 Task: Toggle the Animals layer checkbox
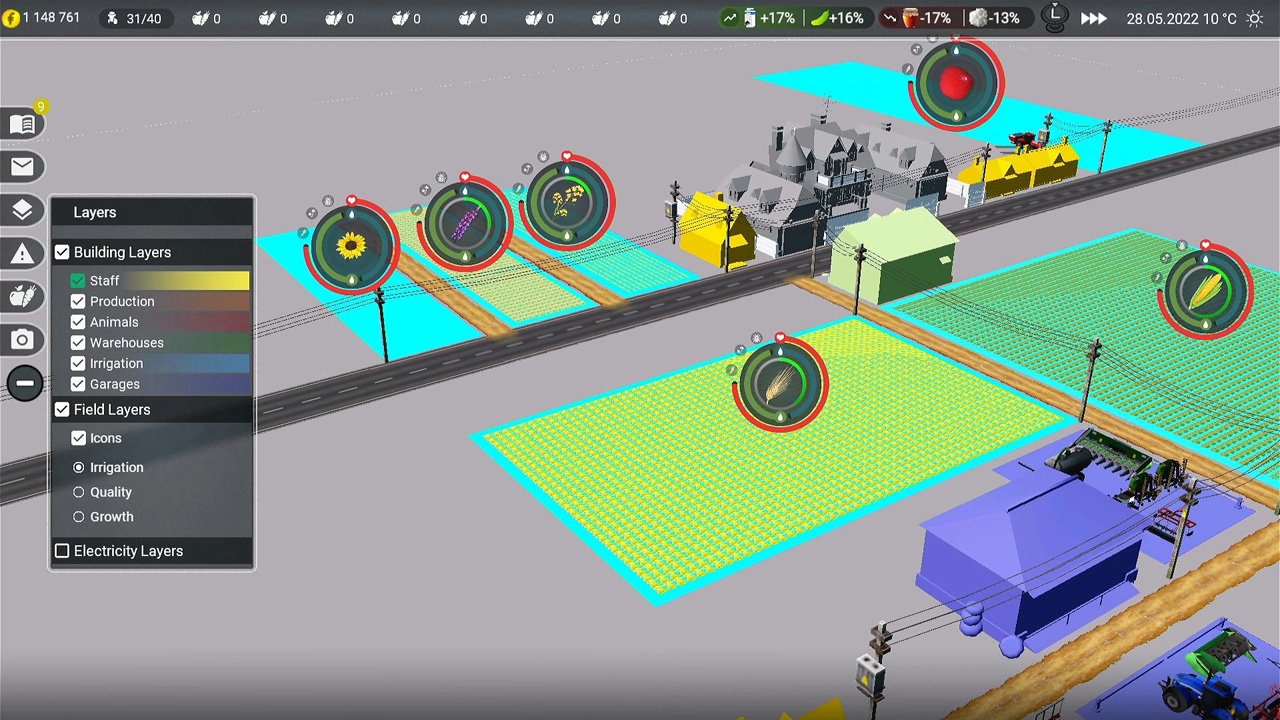78,322
